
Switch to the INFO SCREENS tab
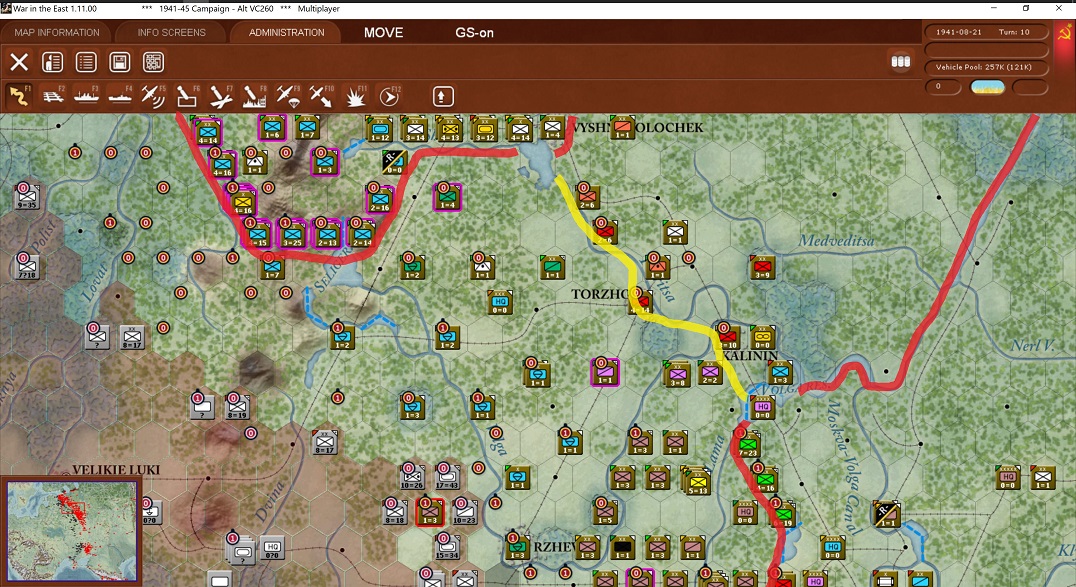(172, 32)
